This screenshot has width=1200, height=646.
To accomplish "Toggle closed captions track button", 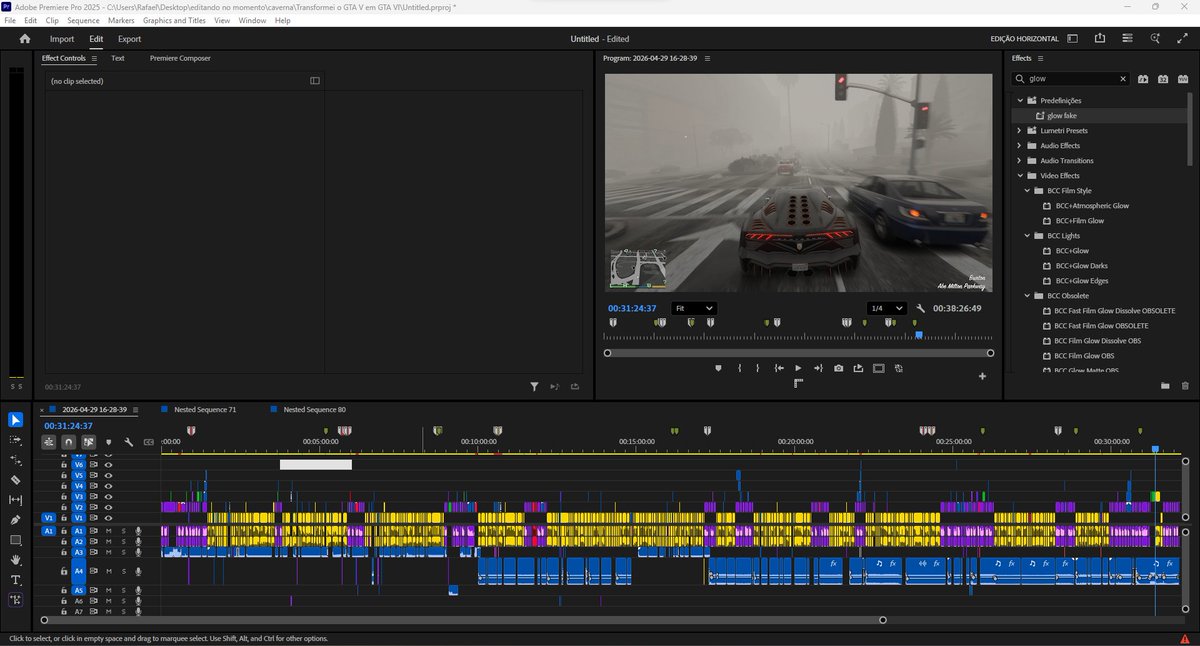I will 149,442.
